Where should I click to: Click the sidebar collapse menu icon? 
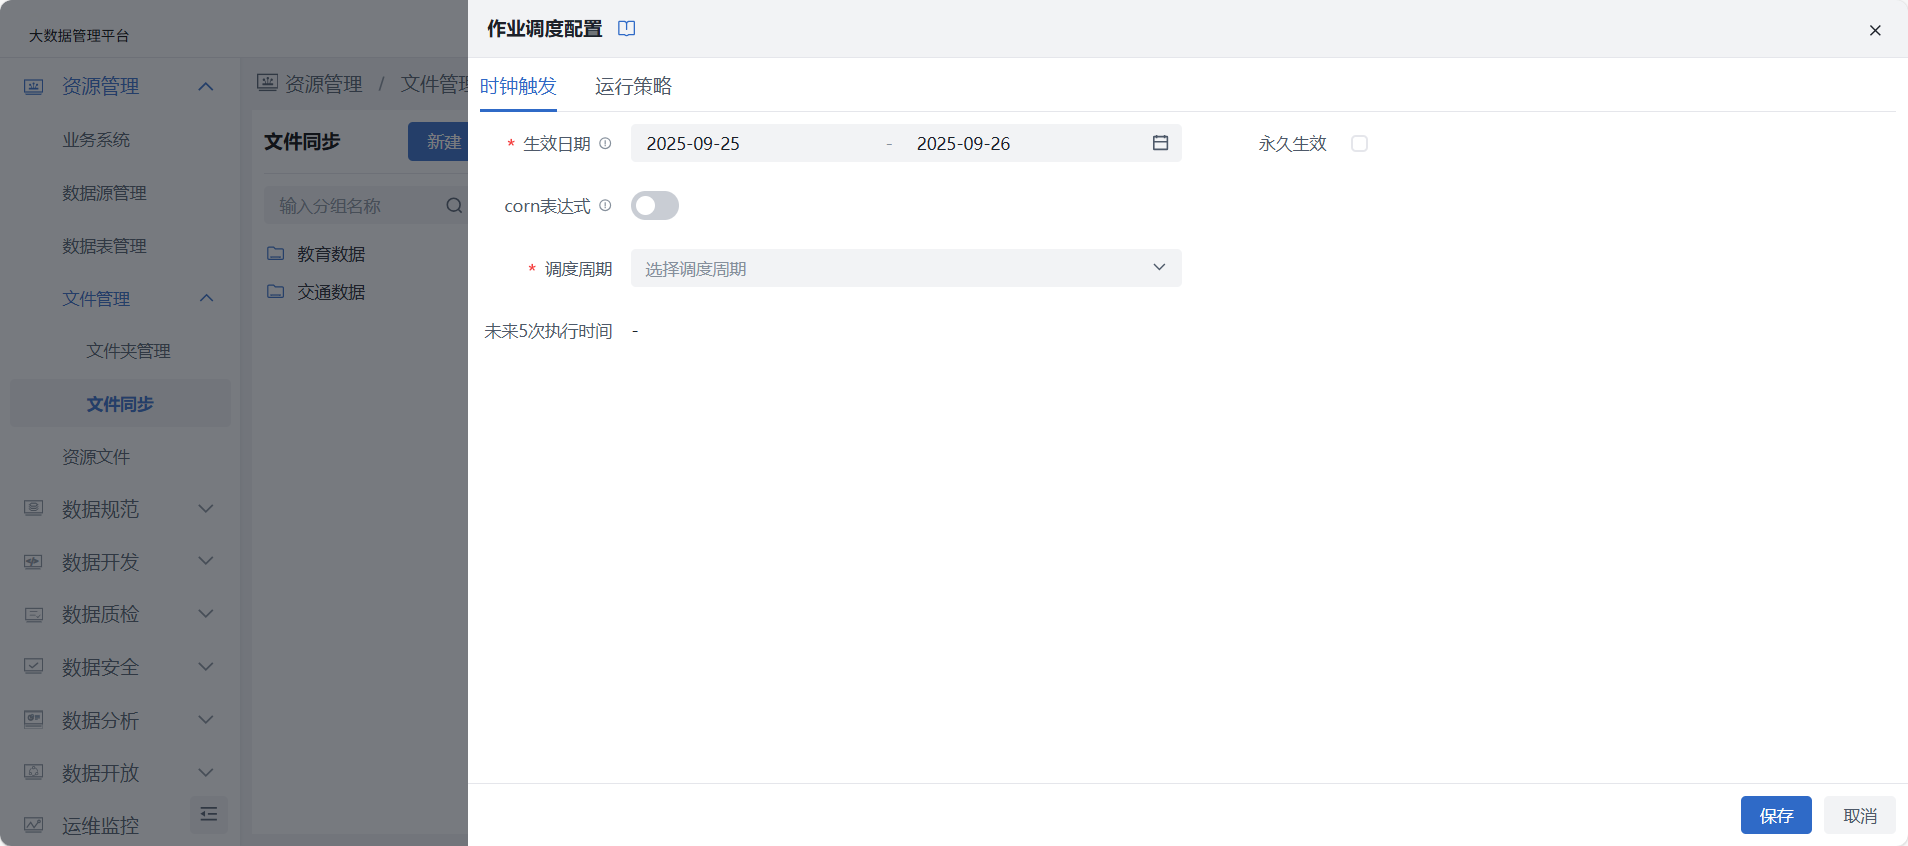tap(208, 814)
